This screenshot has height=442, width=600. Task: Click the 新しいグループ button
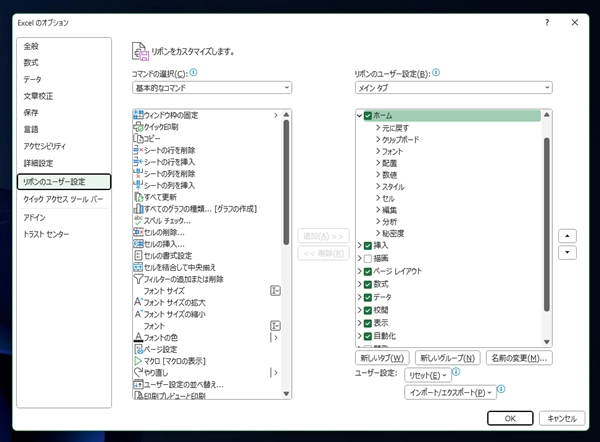(x=448, y=358)
